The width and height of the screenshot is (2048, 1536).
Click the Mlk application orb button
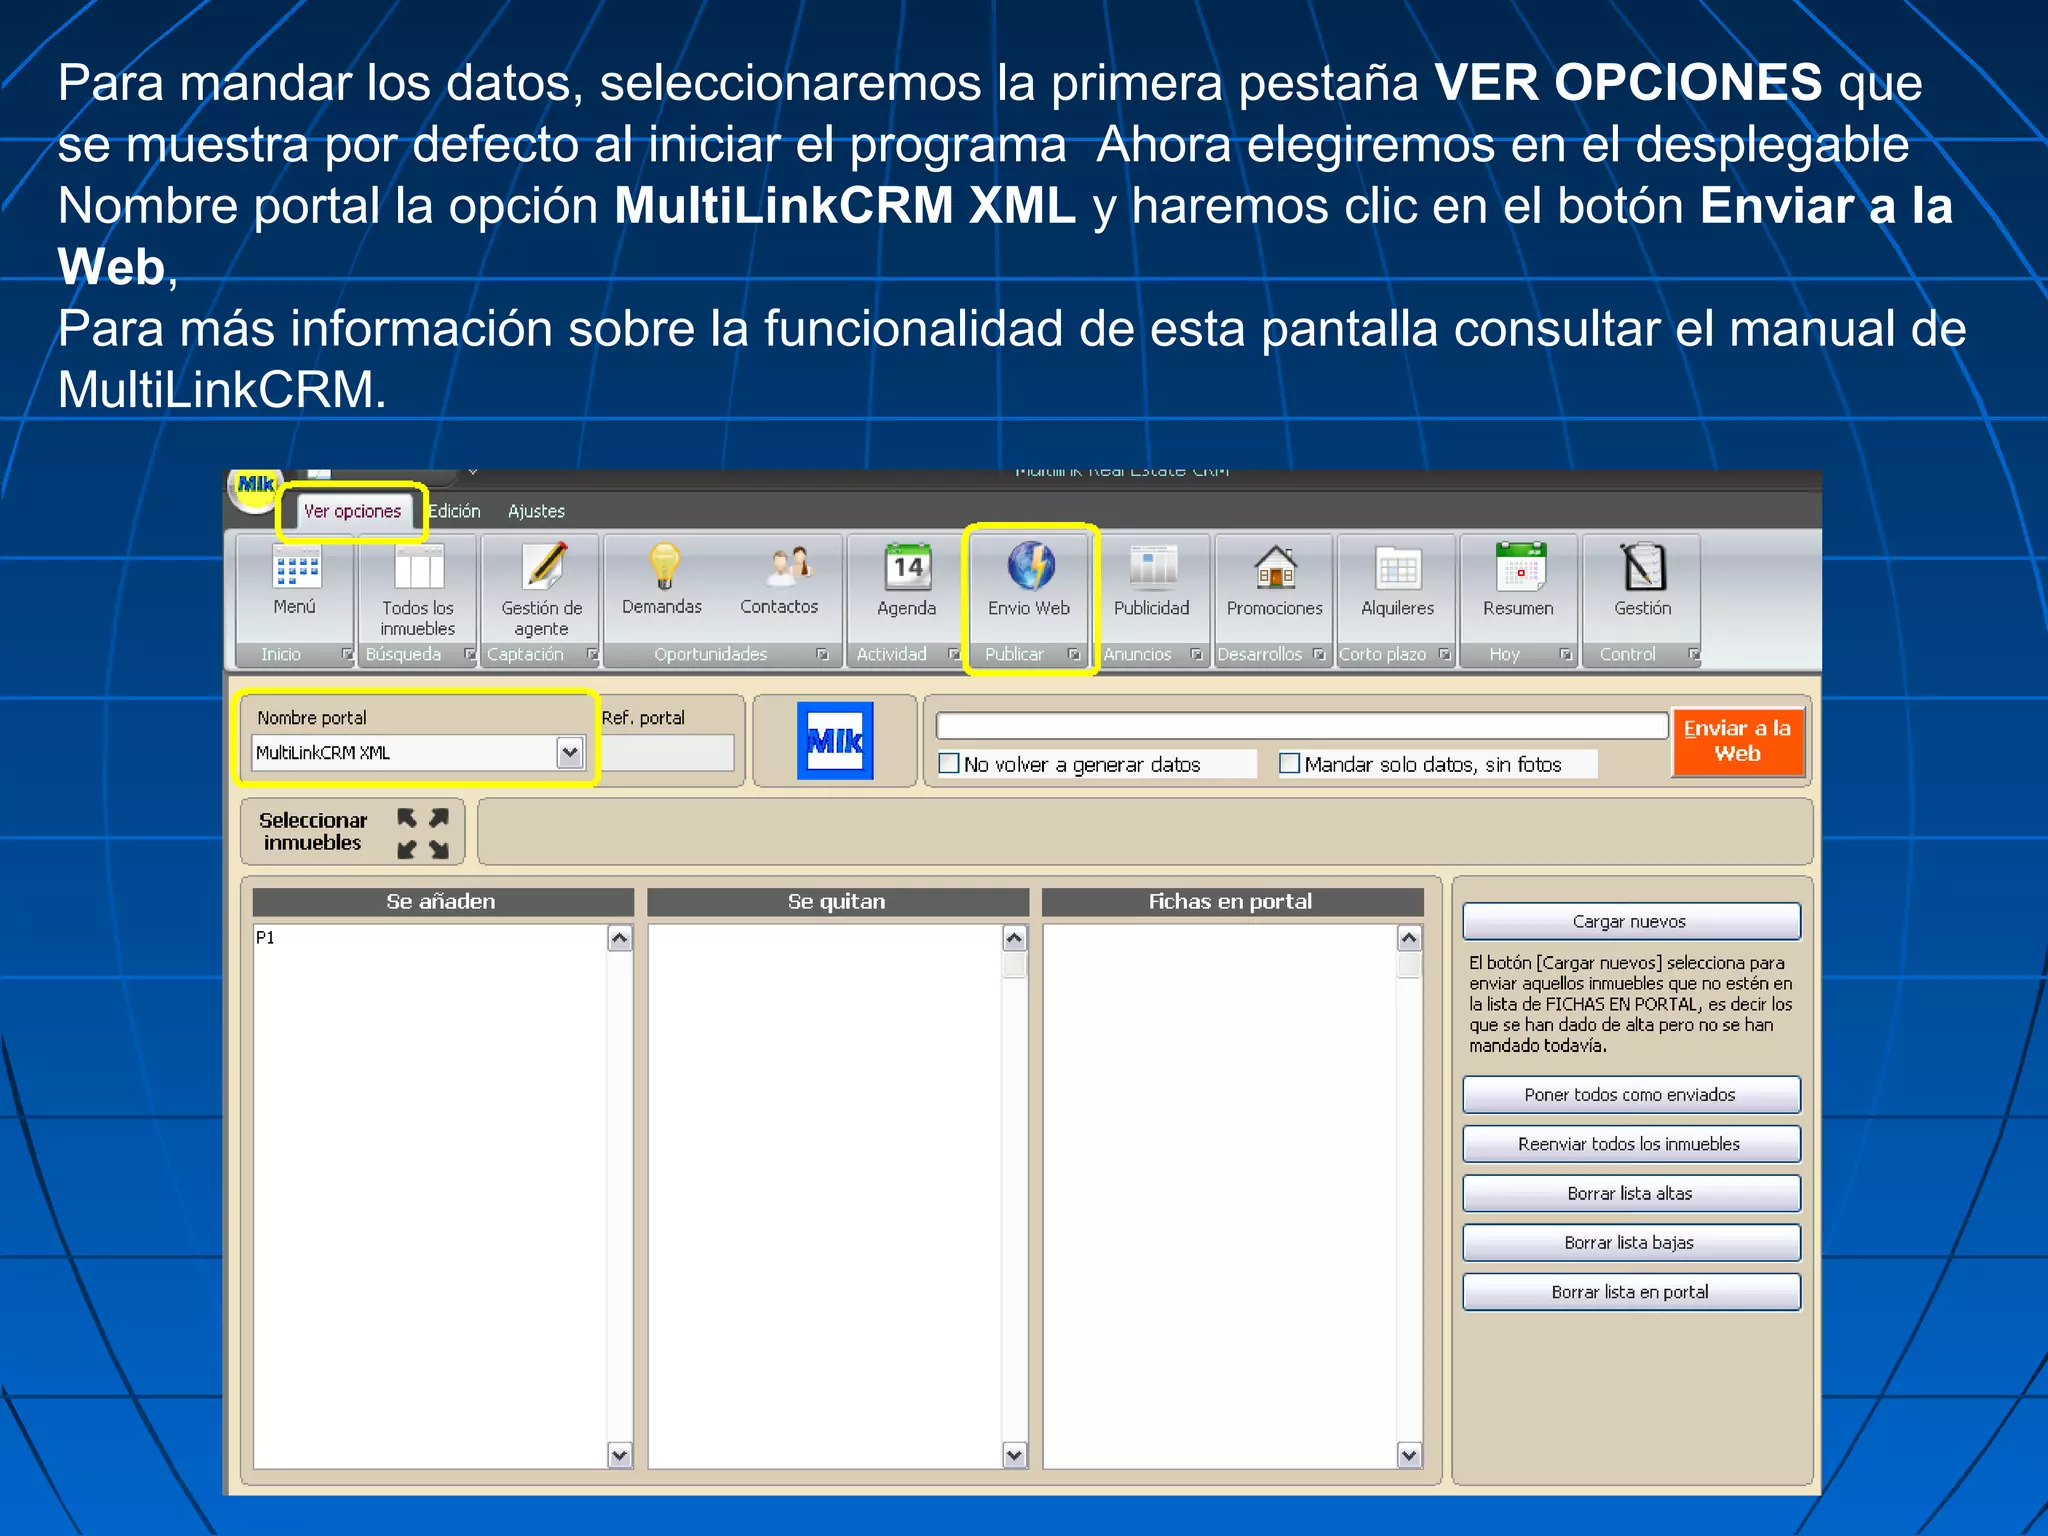[256, 488]
